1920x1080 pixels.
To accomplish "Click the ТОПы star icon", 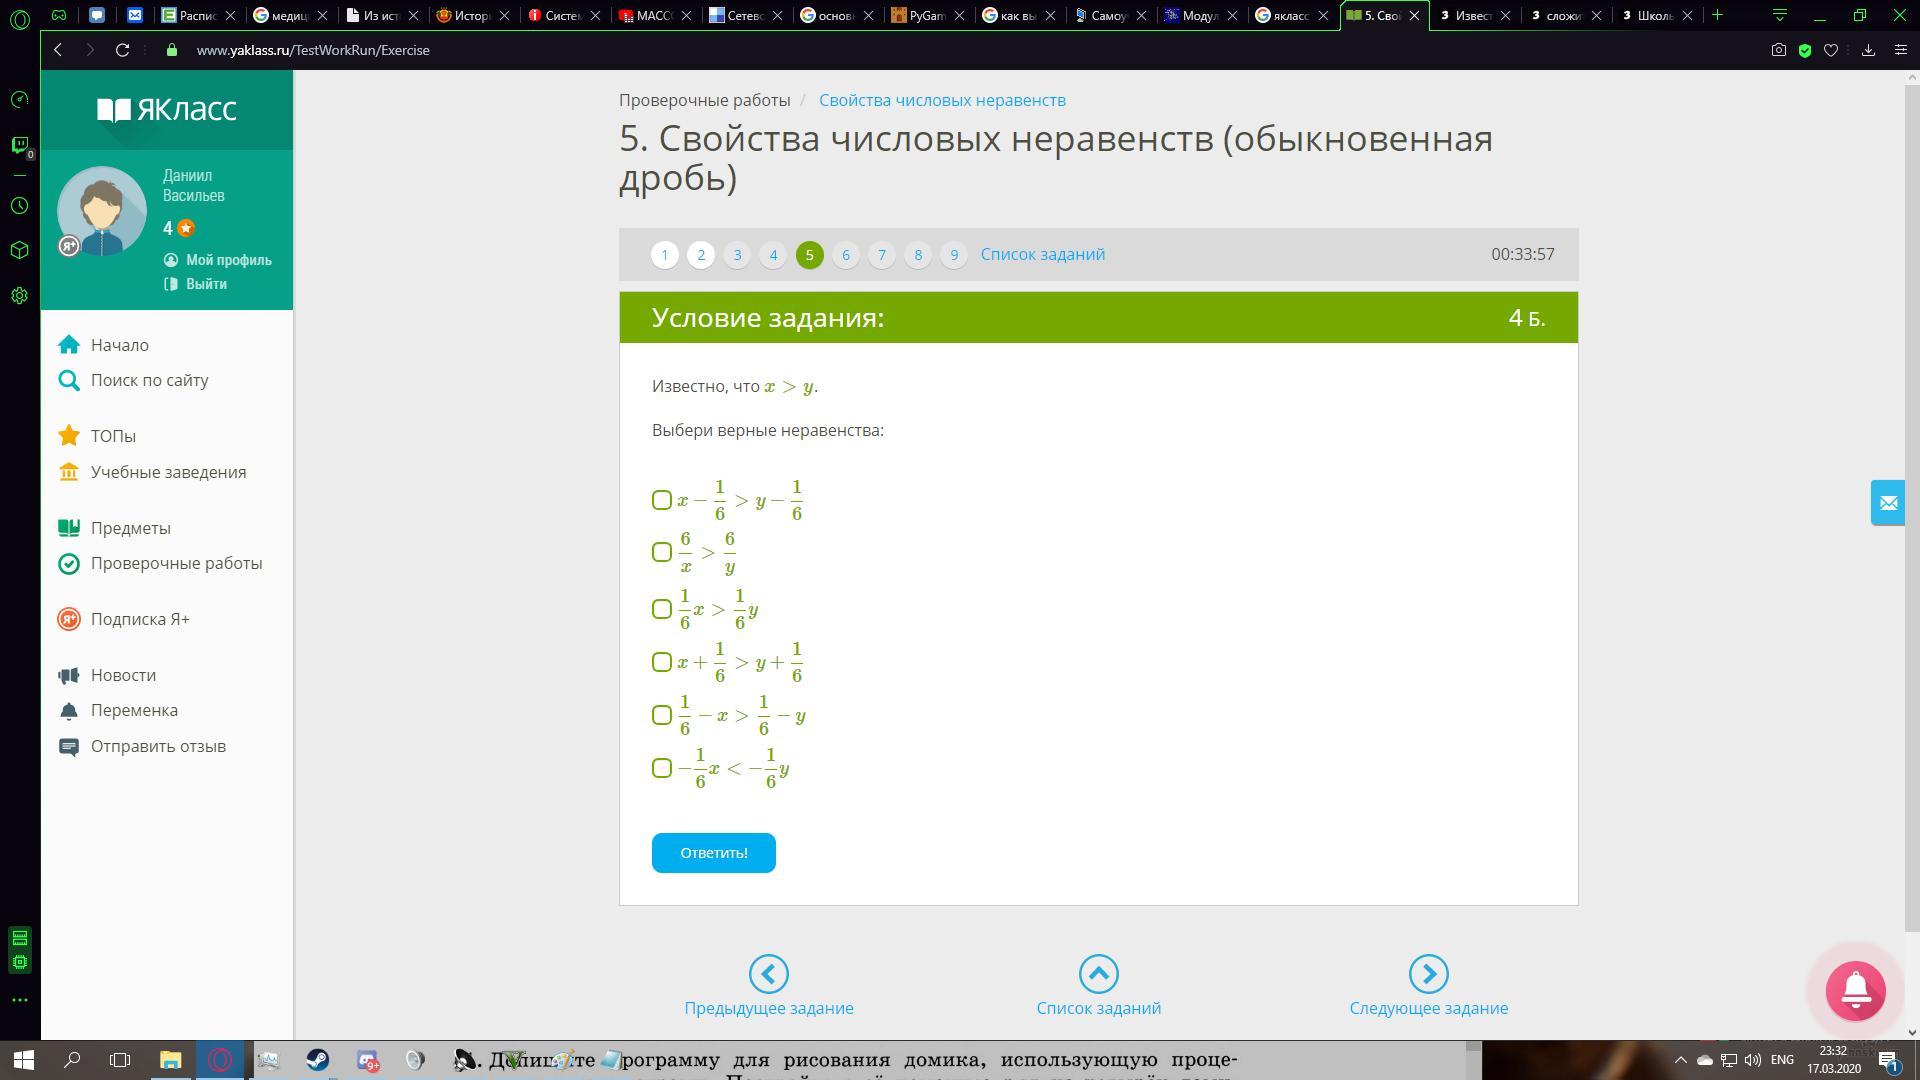I will 69,436.
